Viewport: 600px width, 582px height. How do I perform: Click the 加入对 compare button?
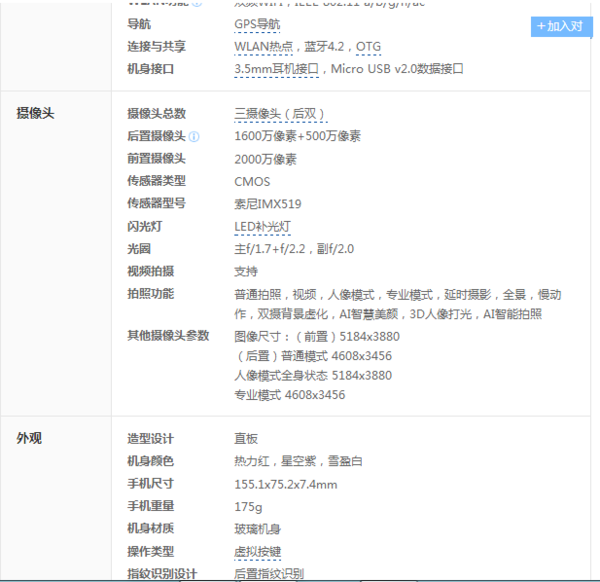561,26
